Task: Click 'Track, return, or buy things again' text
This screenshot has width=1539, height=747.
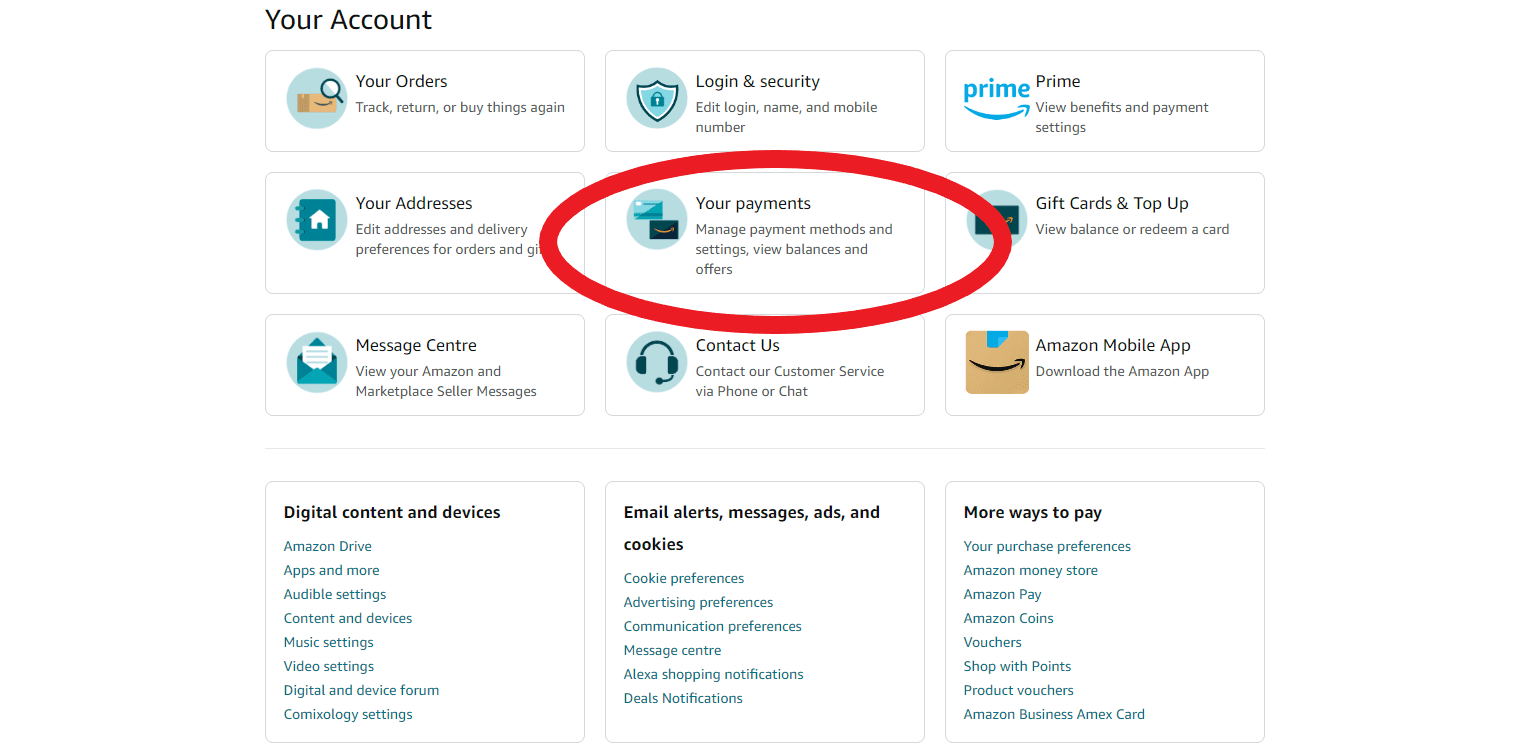Action: point(460,107)
